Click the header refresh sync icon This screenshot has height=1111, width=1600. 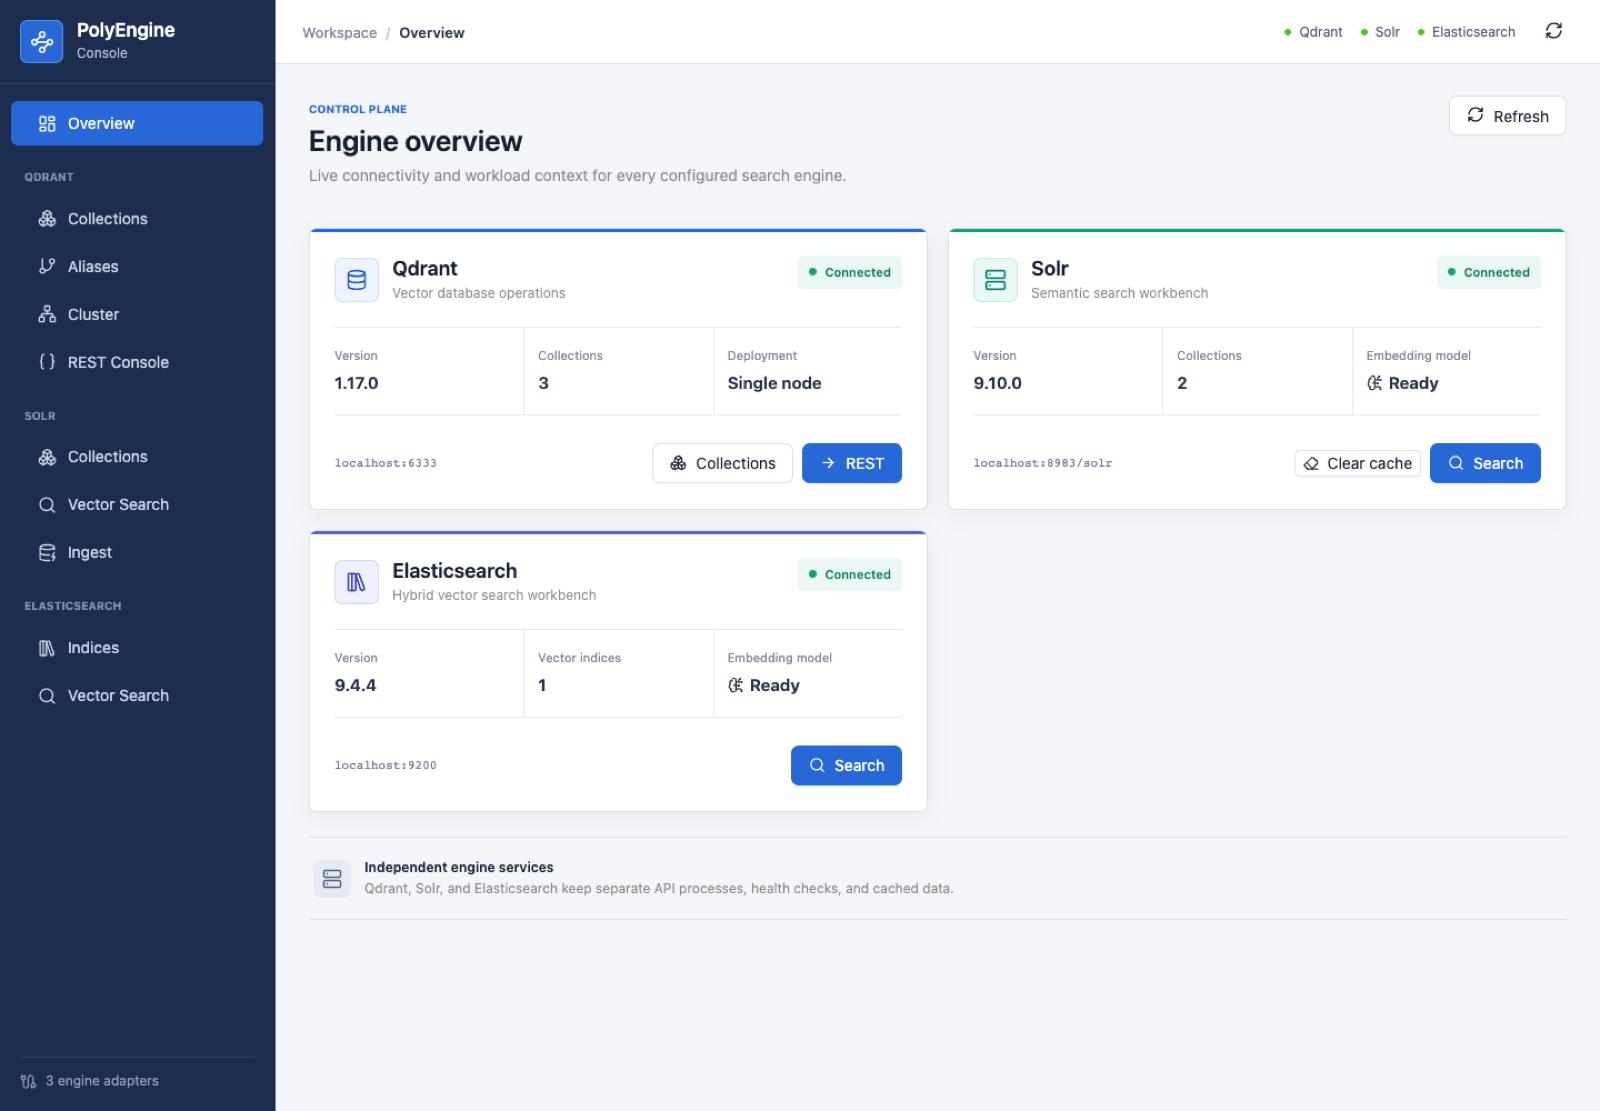tap(1553, 31)
